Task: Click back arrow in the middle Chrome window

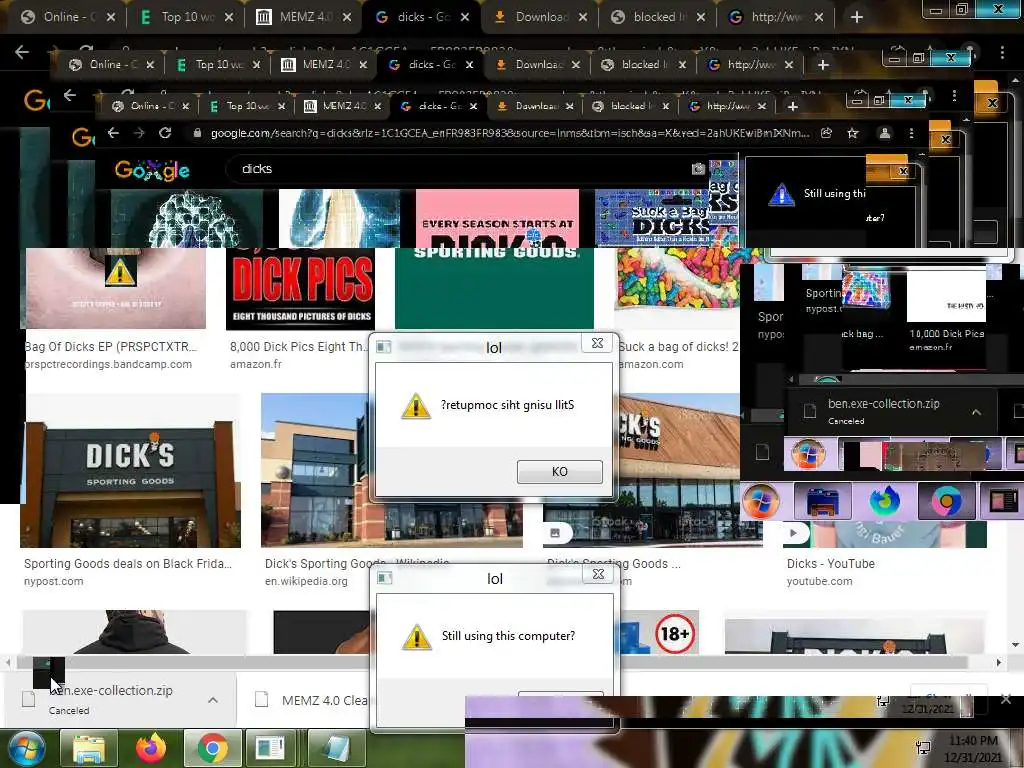Action: [x=70, y=95]
